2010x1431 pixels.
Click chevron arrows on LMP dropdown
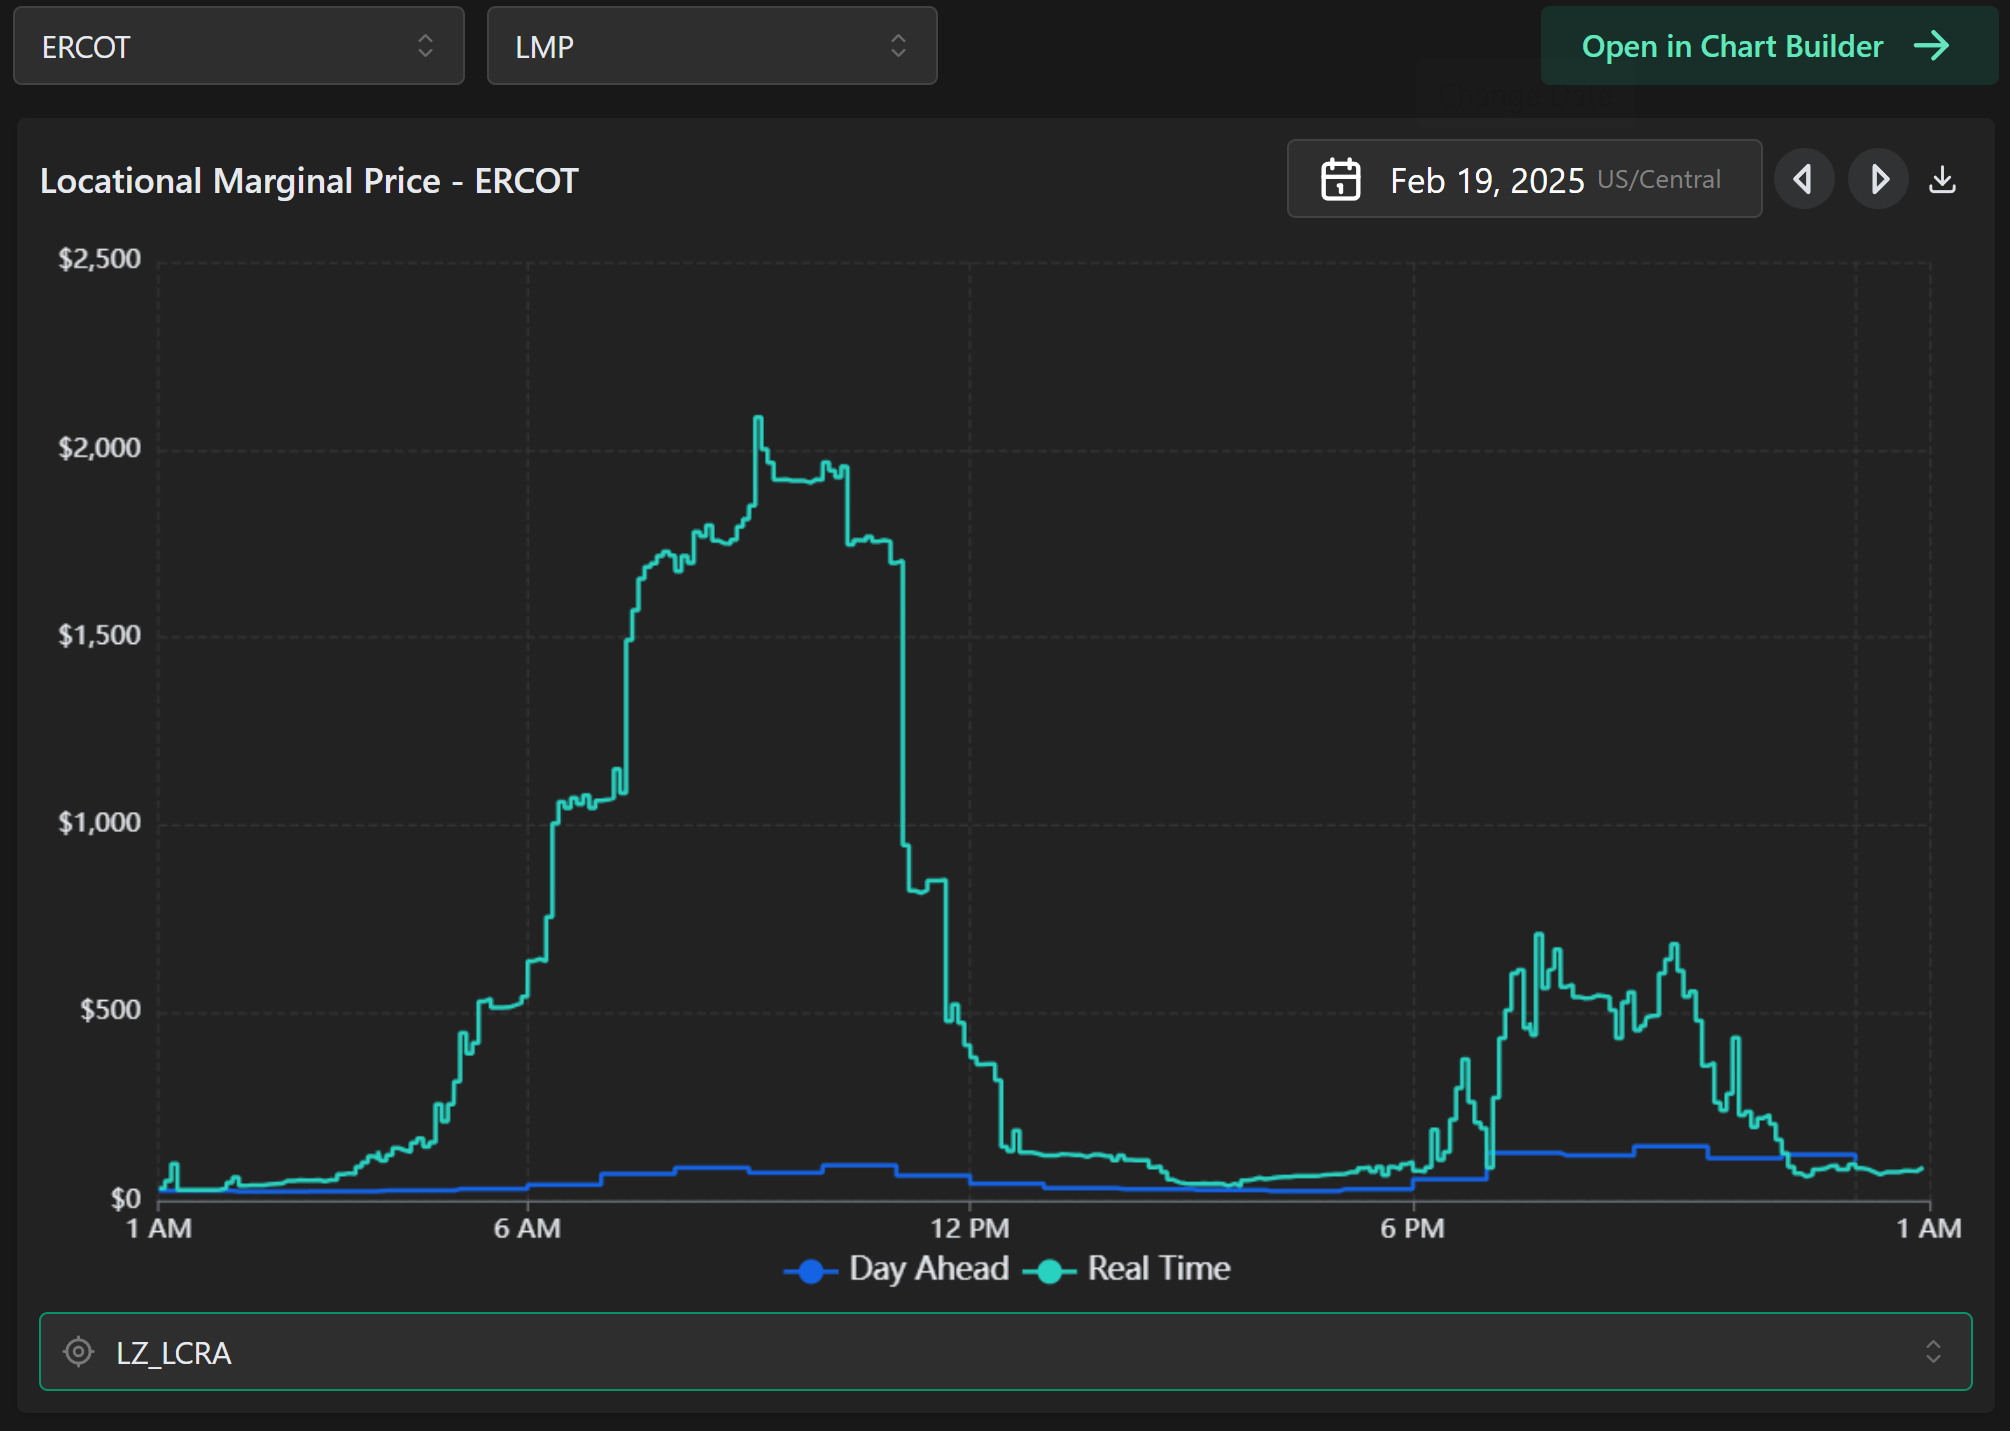click(x=898, y=46)
